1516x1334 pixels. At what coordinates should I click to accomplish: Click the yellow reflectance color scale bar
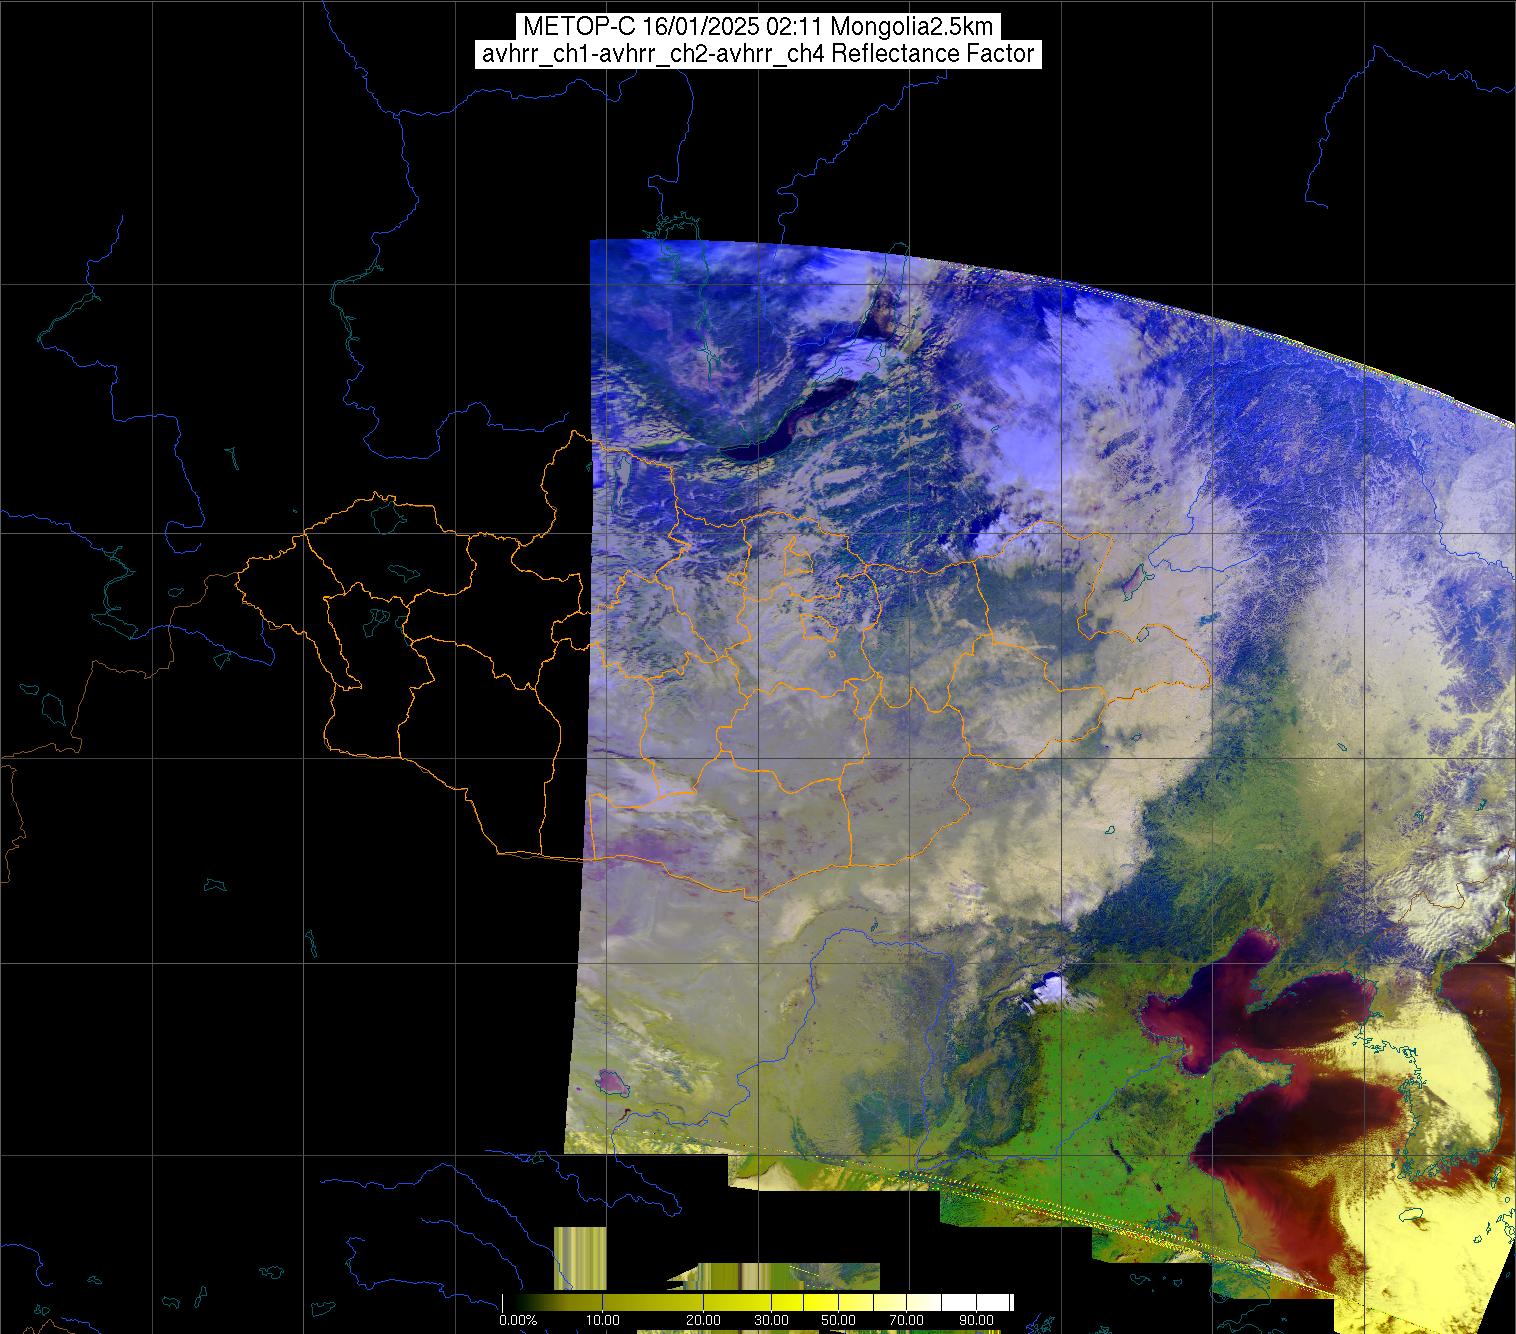[758, 1302]
